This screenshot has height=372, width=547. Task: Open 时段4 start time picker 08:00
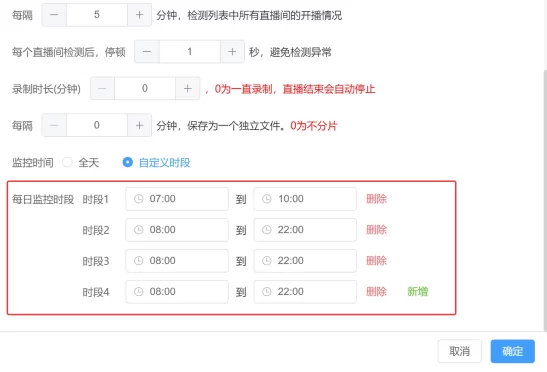coord(177,292)
